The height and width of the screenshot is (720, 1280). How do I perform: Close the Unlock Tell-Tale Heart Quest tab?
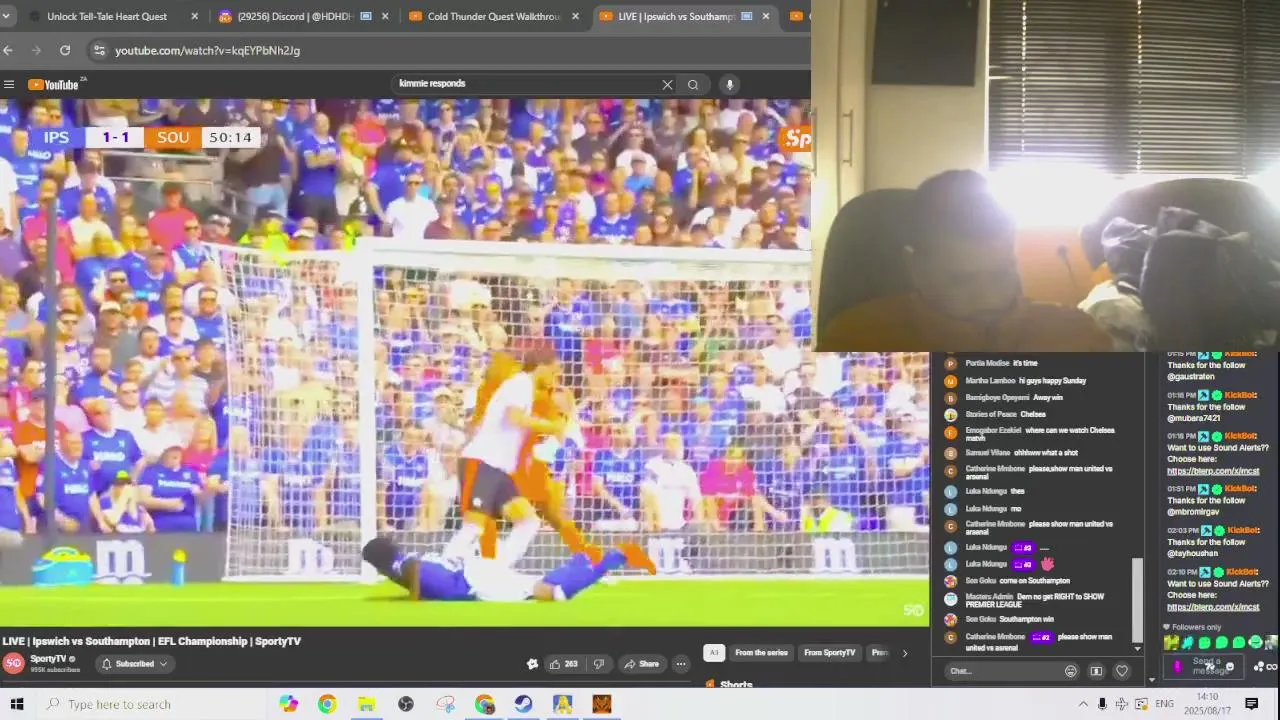coord(194,16)
